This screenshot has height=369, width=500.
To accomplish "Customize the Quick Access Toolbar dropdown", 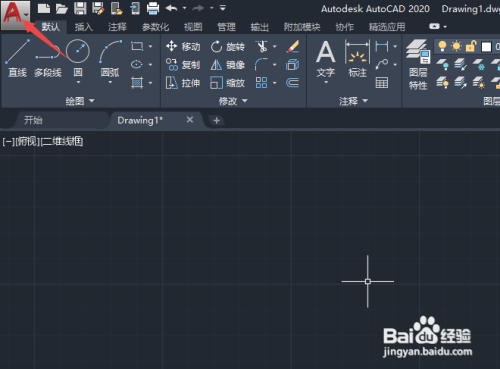I will (223, 7).
